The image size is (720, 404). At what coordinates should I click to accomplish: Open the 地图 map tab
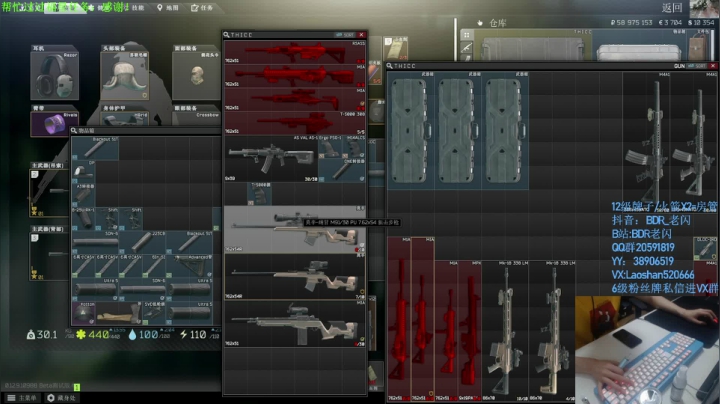[x=168, y=8]
